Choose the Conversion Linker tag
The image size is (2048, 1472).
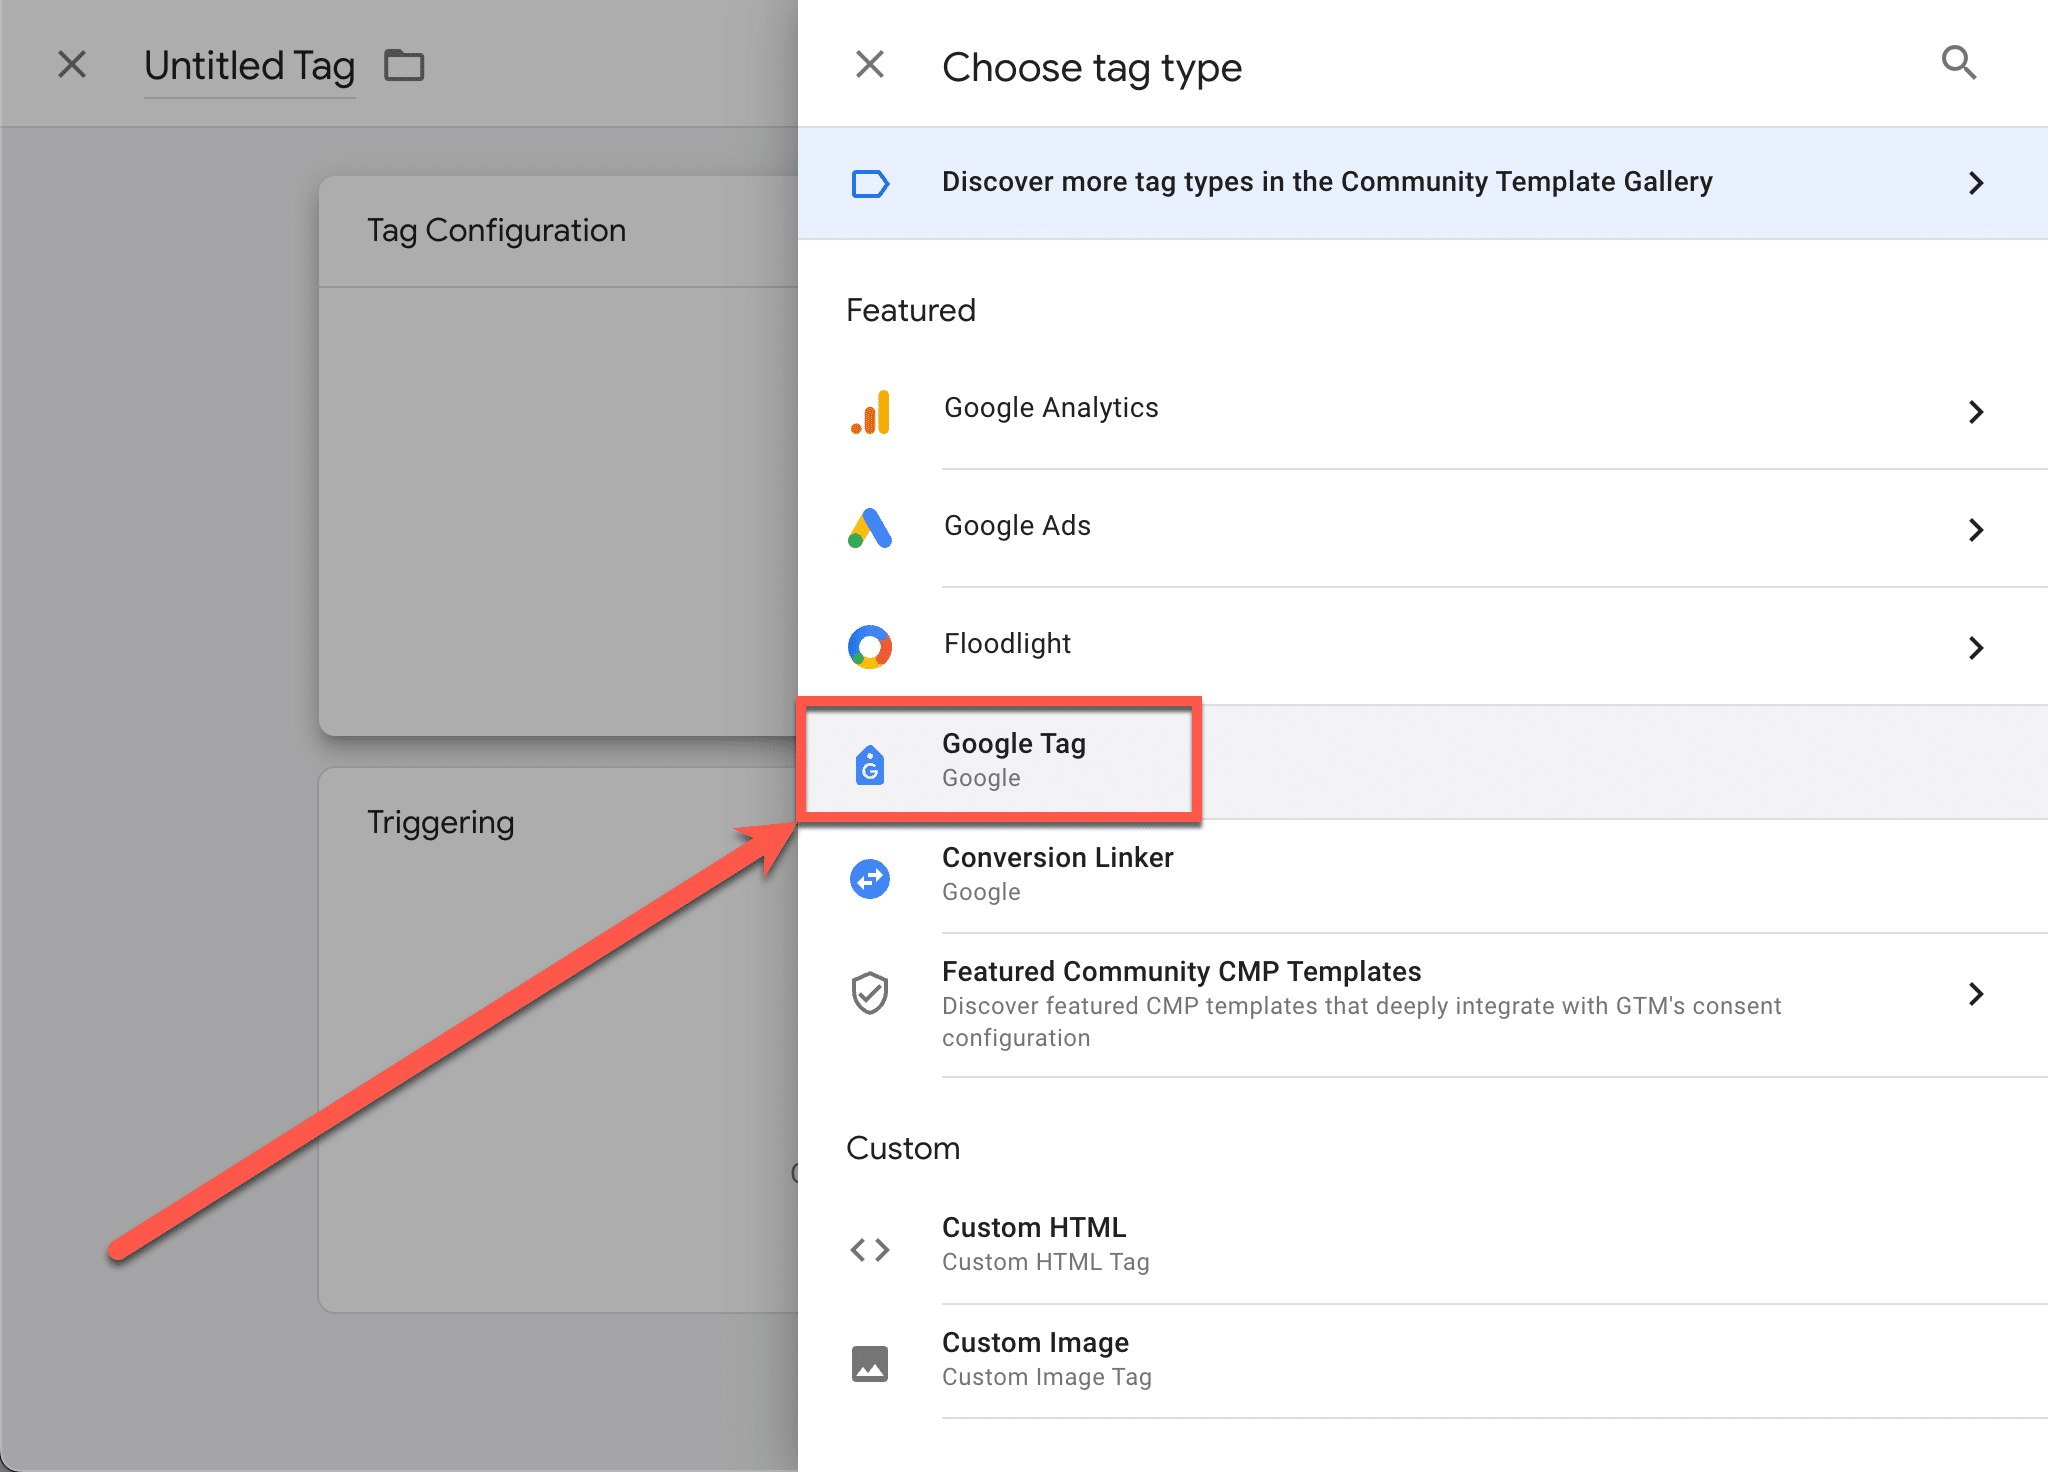click(x=1422, y=876)
